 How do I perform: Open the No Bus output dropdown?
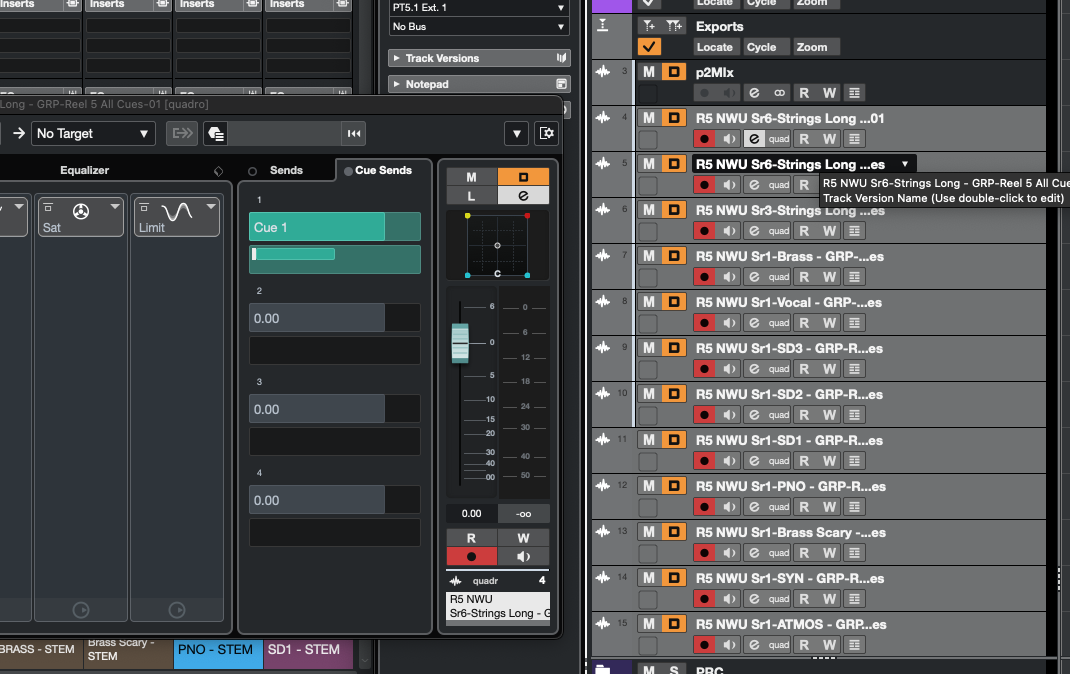tap(478, 27)
